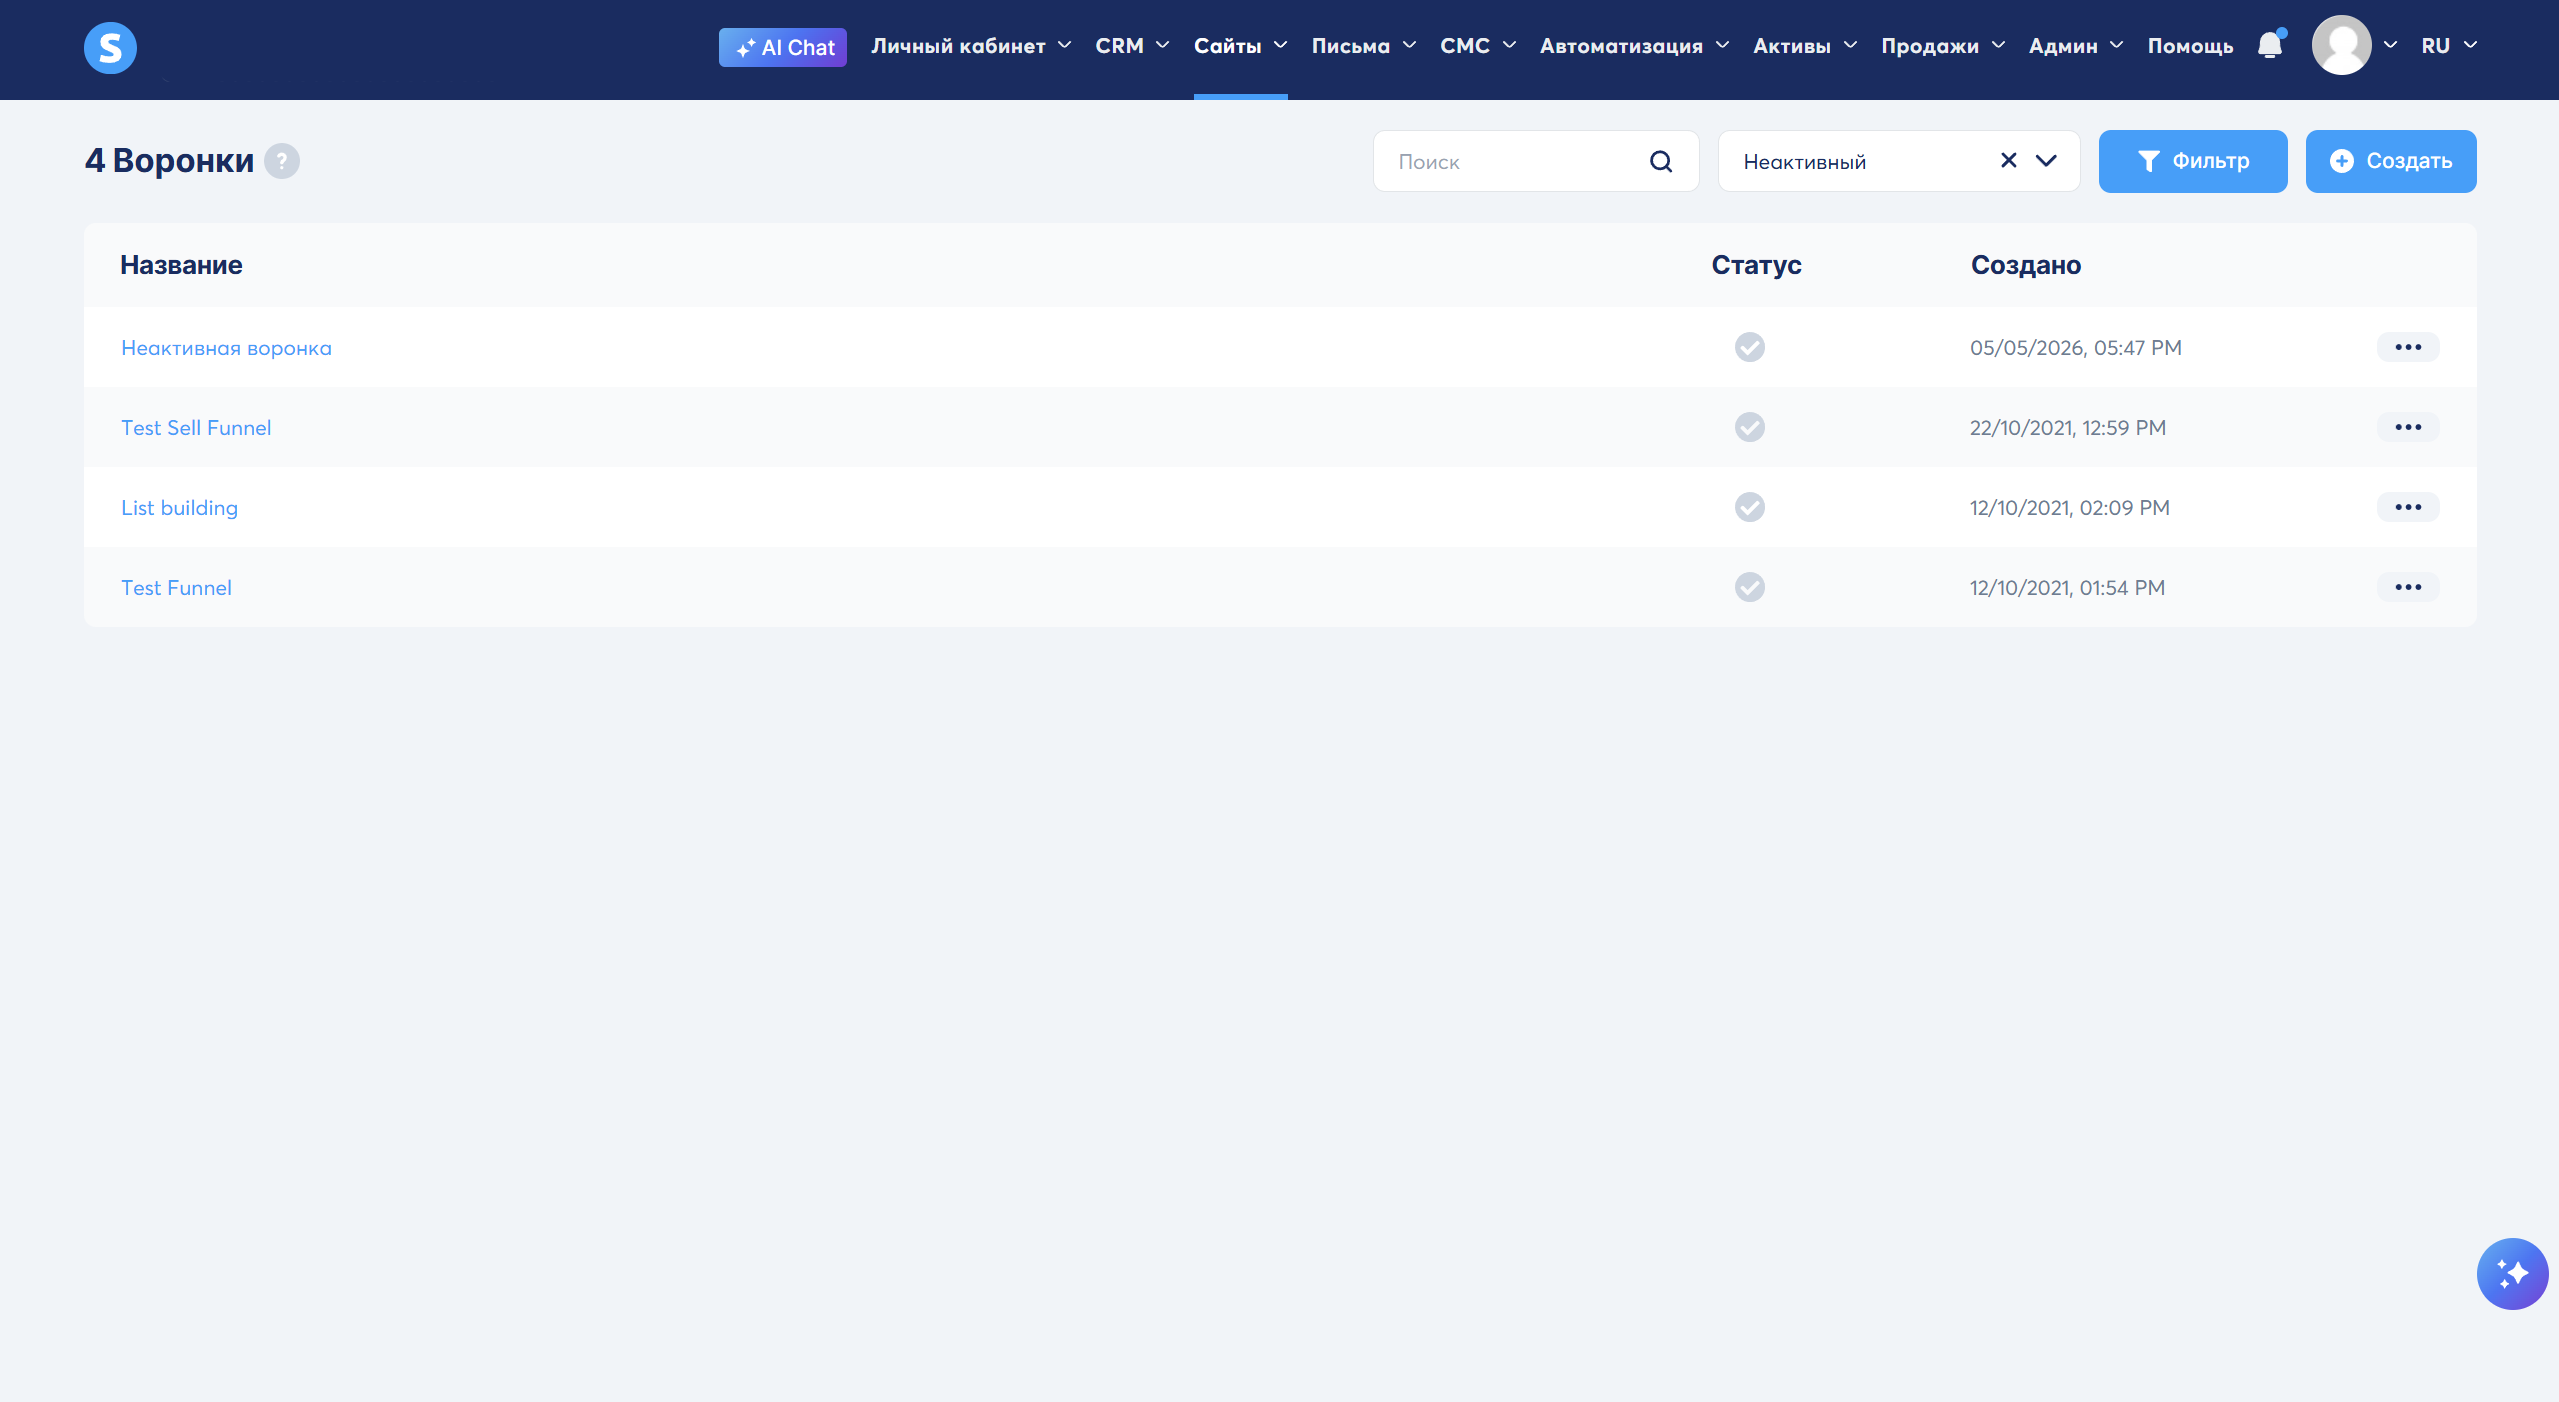
Task: Open the floating AI assistant button
Action: [2512, 1274]
